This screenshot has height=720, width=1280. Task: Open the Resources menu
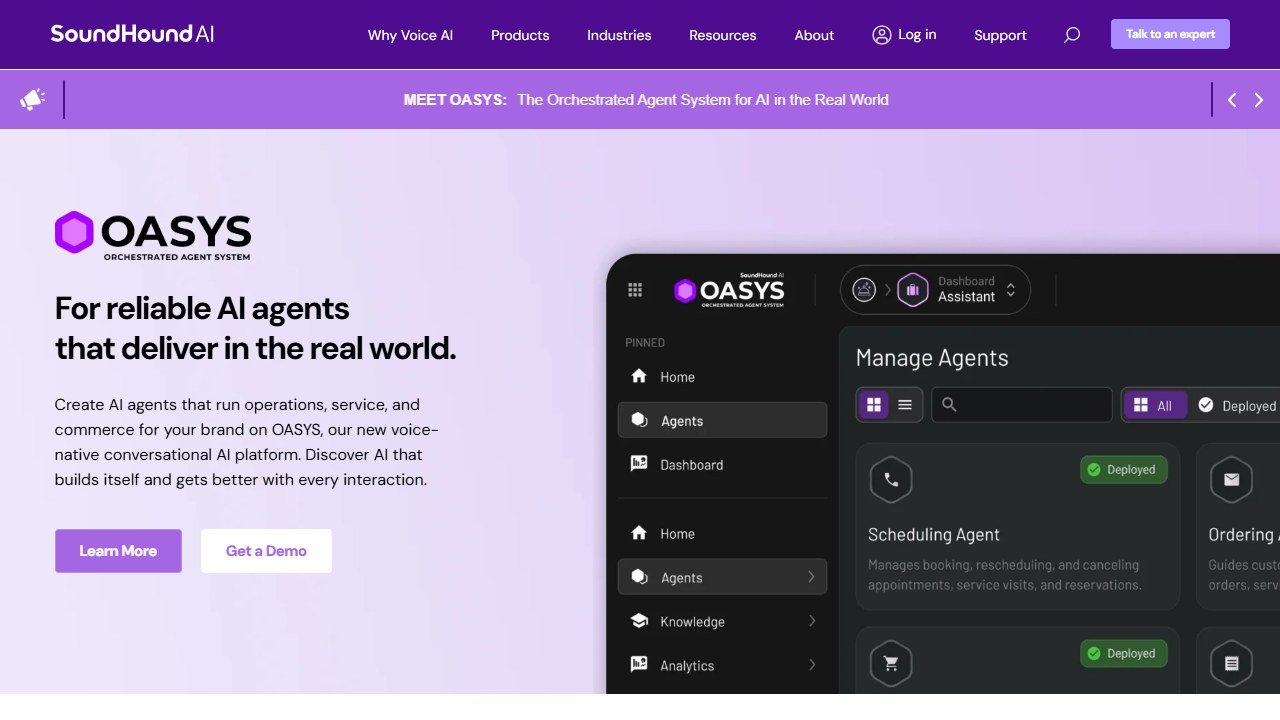[x=723, y=35]
